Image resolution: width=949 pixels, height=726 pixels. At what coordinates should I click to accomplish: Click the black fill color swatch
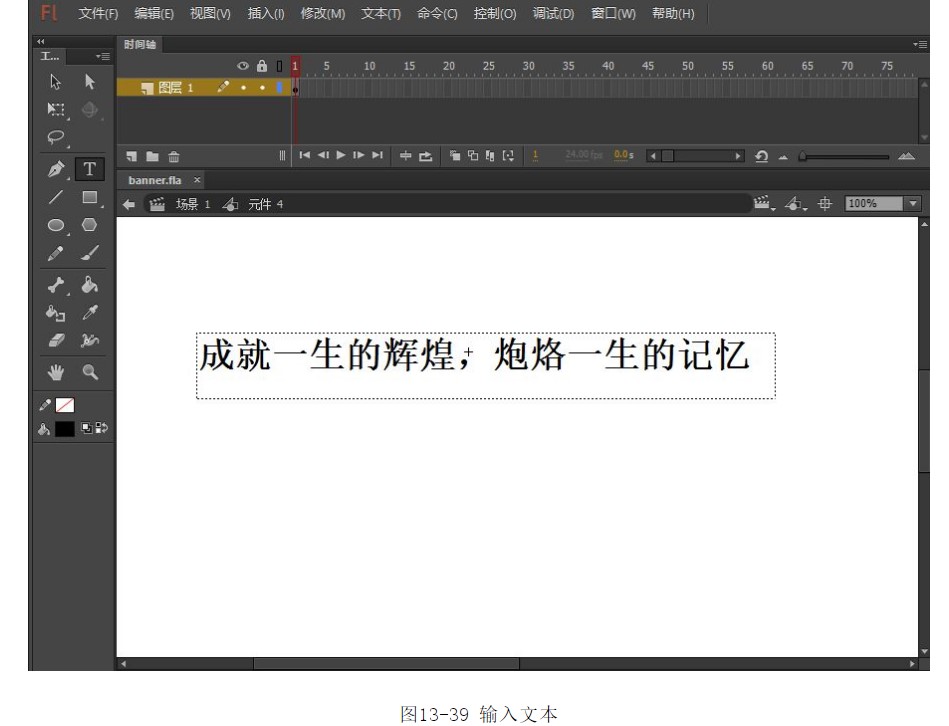(65, 429)
